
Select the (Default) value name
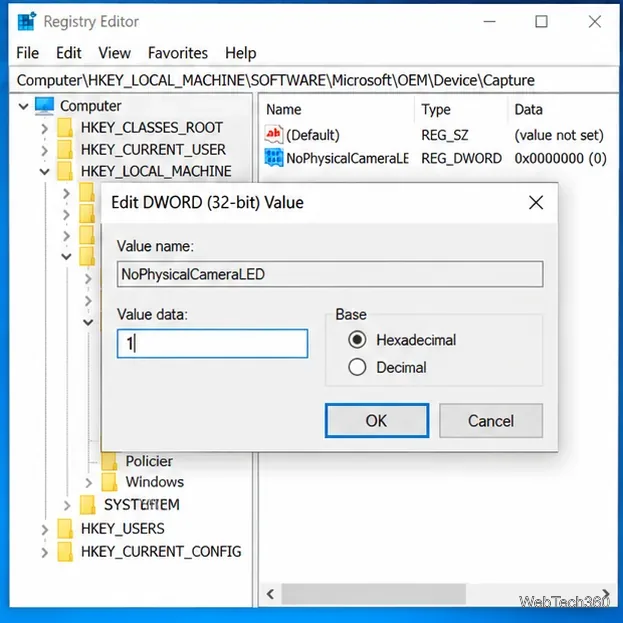(313, 135)
